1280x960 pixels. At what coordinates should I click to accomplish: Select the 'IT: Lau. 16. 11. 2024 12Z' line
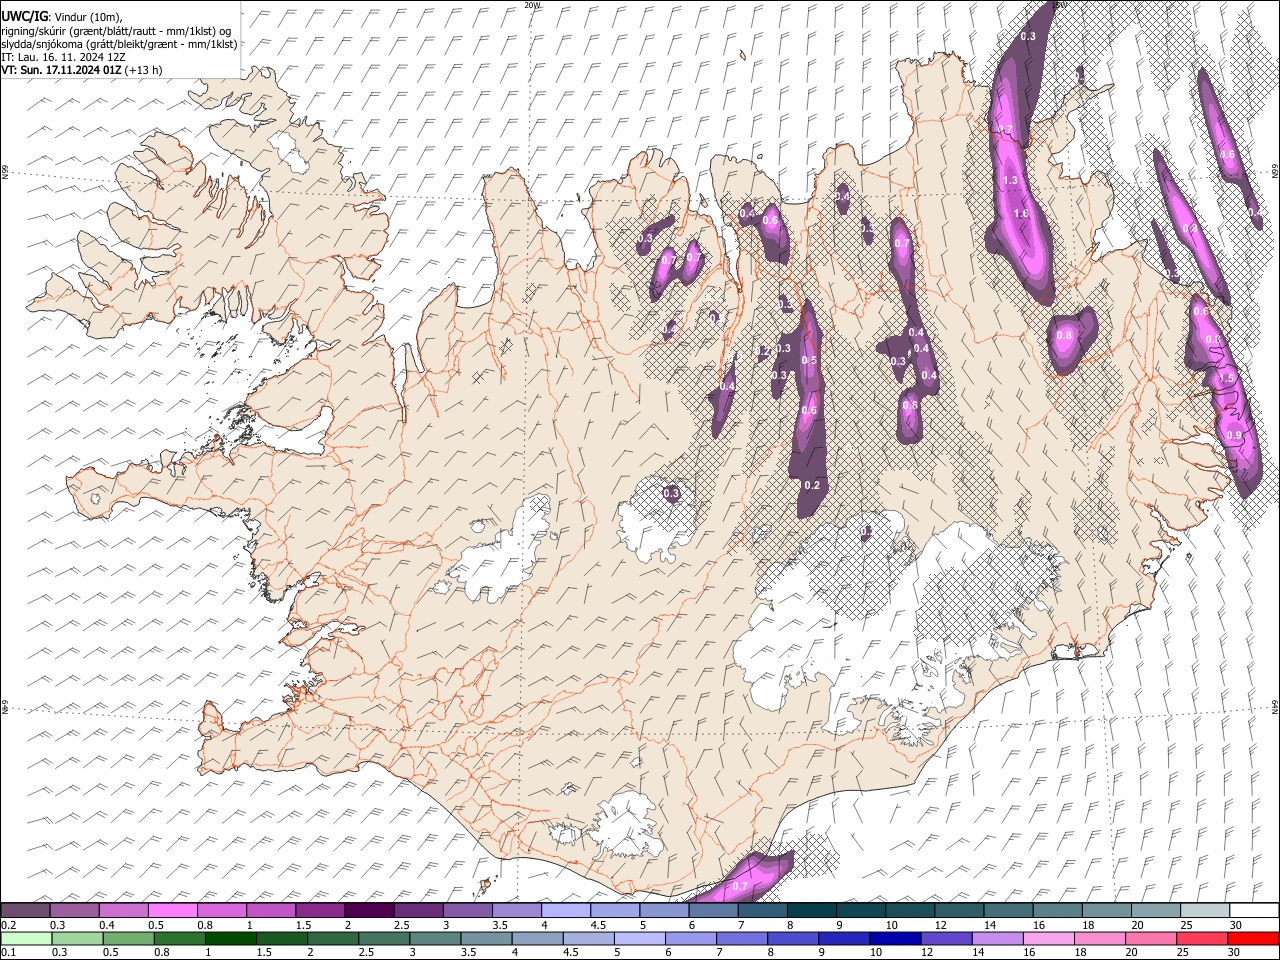point(63,57)
